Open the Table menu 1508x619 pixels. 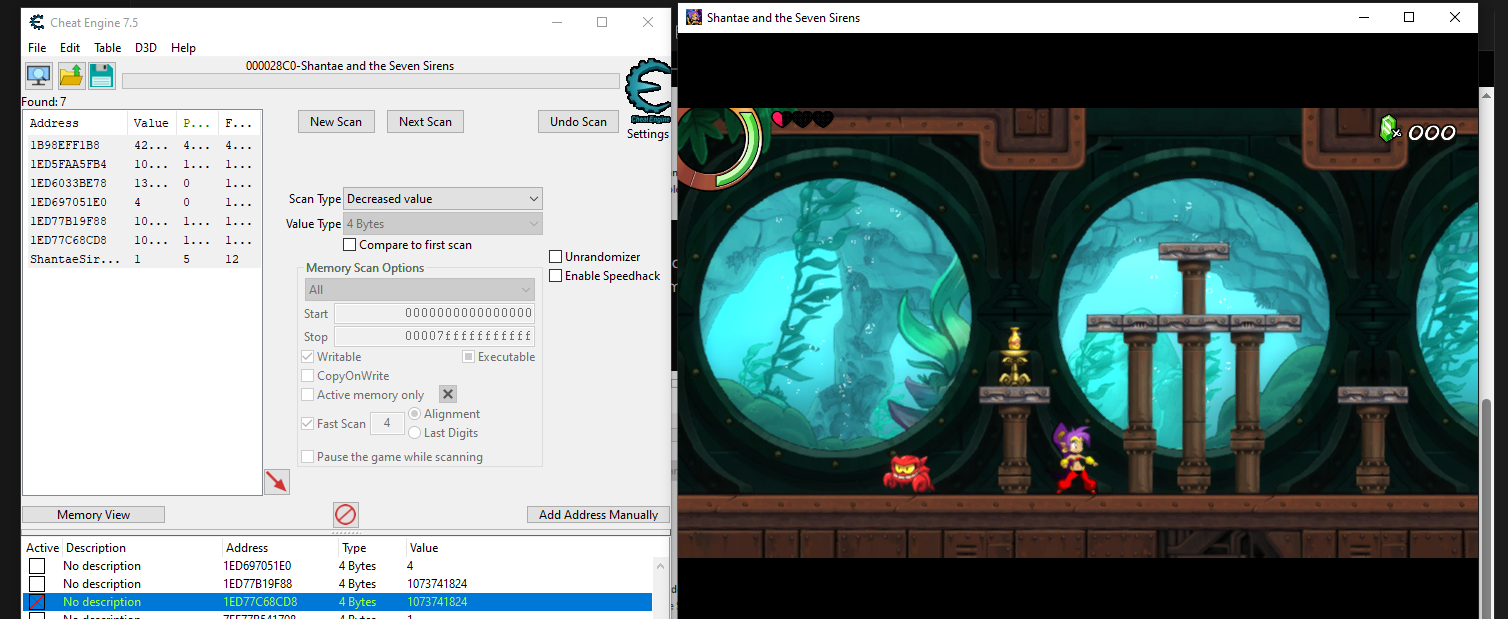point(108,48)
